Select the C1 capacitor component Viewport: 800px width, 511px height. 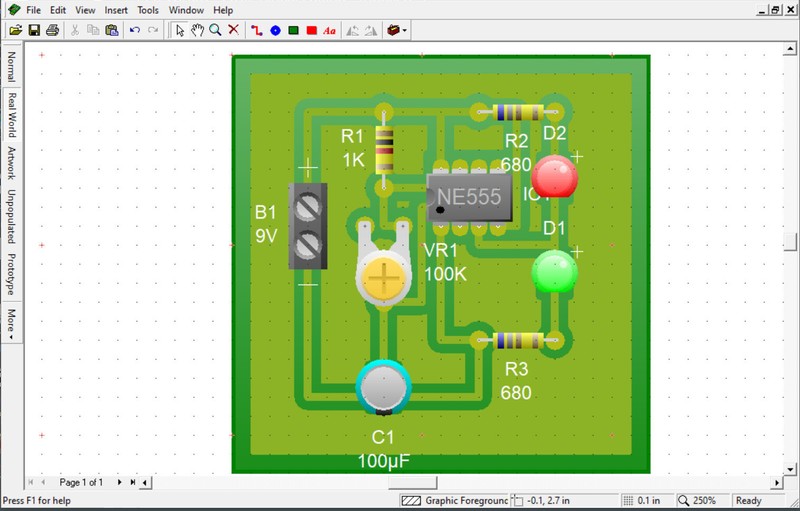tap(384, 388)
